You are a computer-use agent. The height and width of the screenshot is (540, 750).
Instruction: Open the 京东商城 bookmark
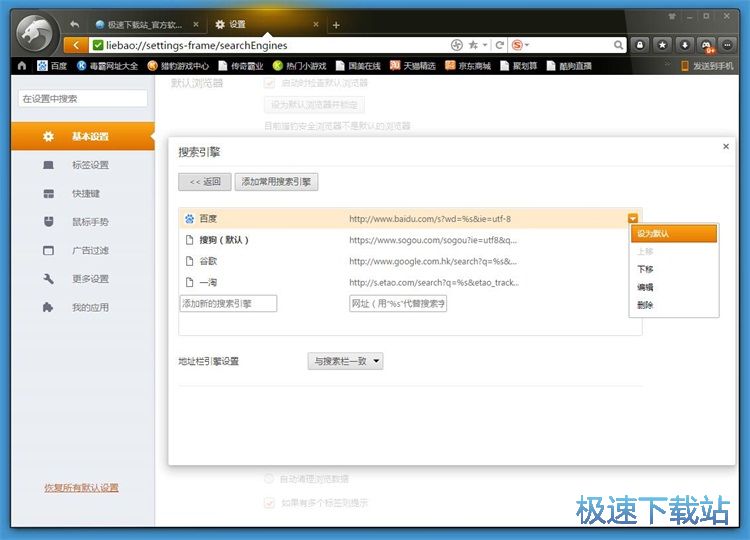coord(468,66)
